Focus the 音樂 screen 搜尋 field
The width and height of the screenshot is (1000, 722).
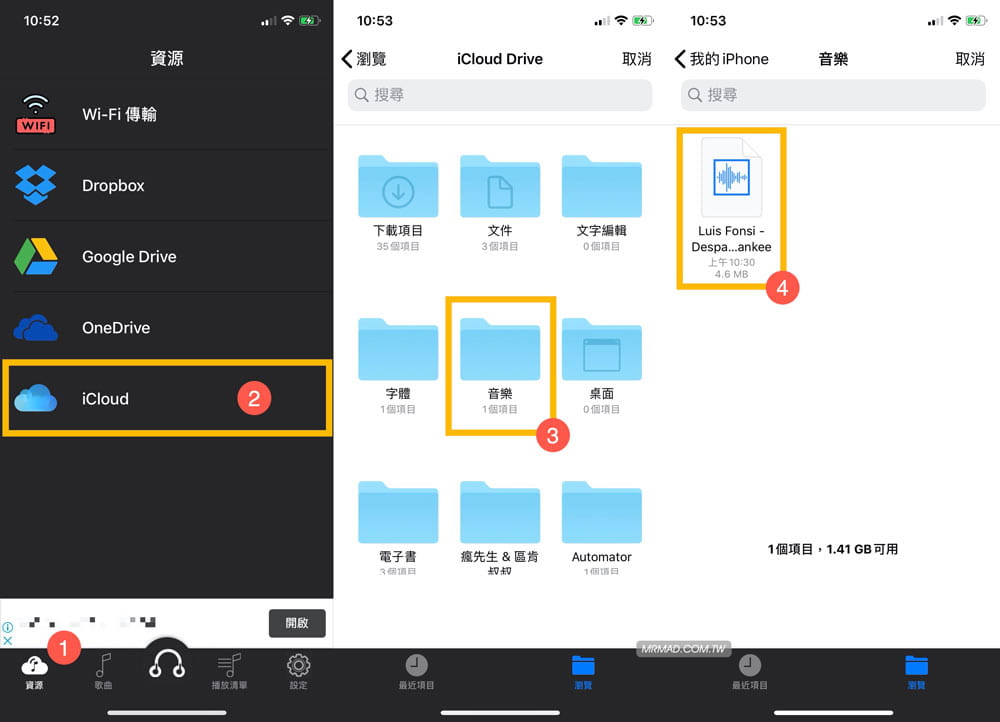point(833,95)
